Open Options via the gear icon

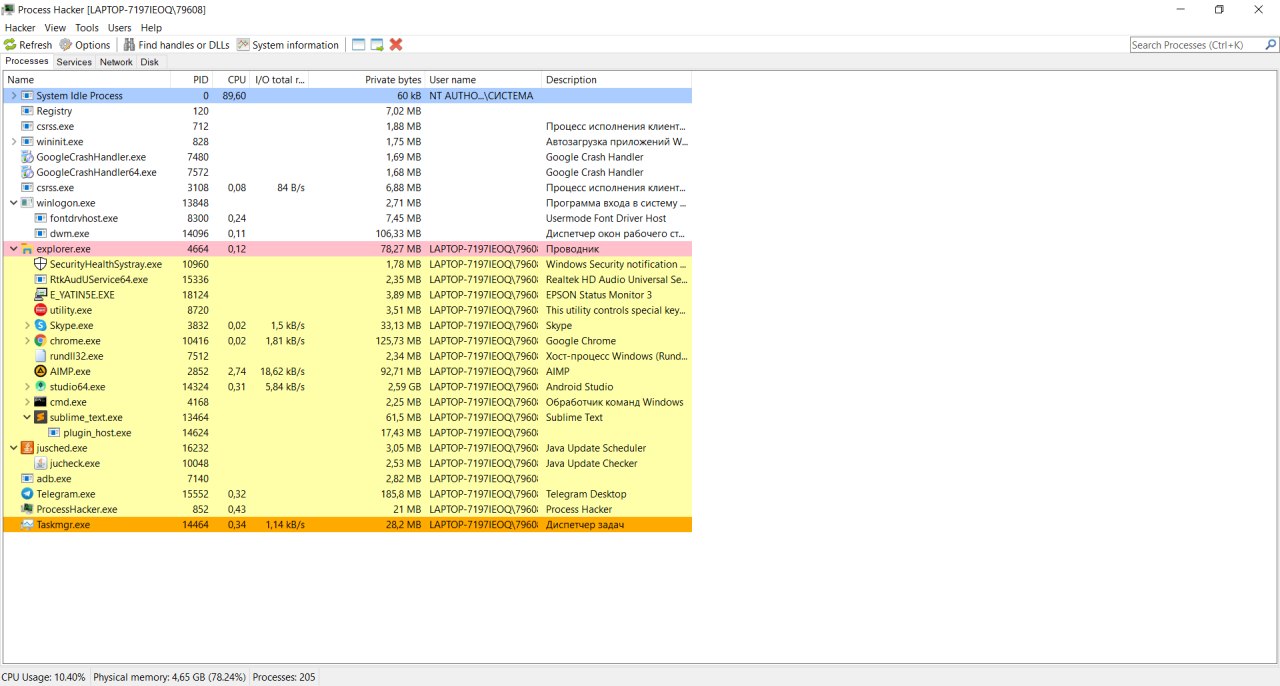coord(66,45)
